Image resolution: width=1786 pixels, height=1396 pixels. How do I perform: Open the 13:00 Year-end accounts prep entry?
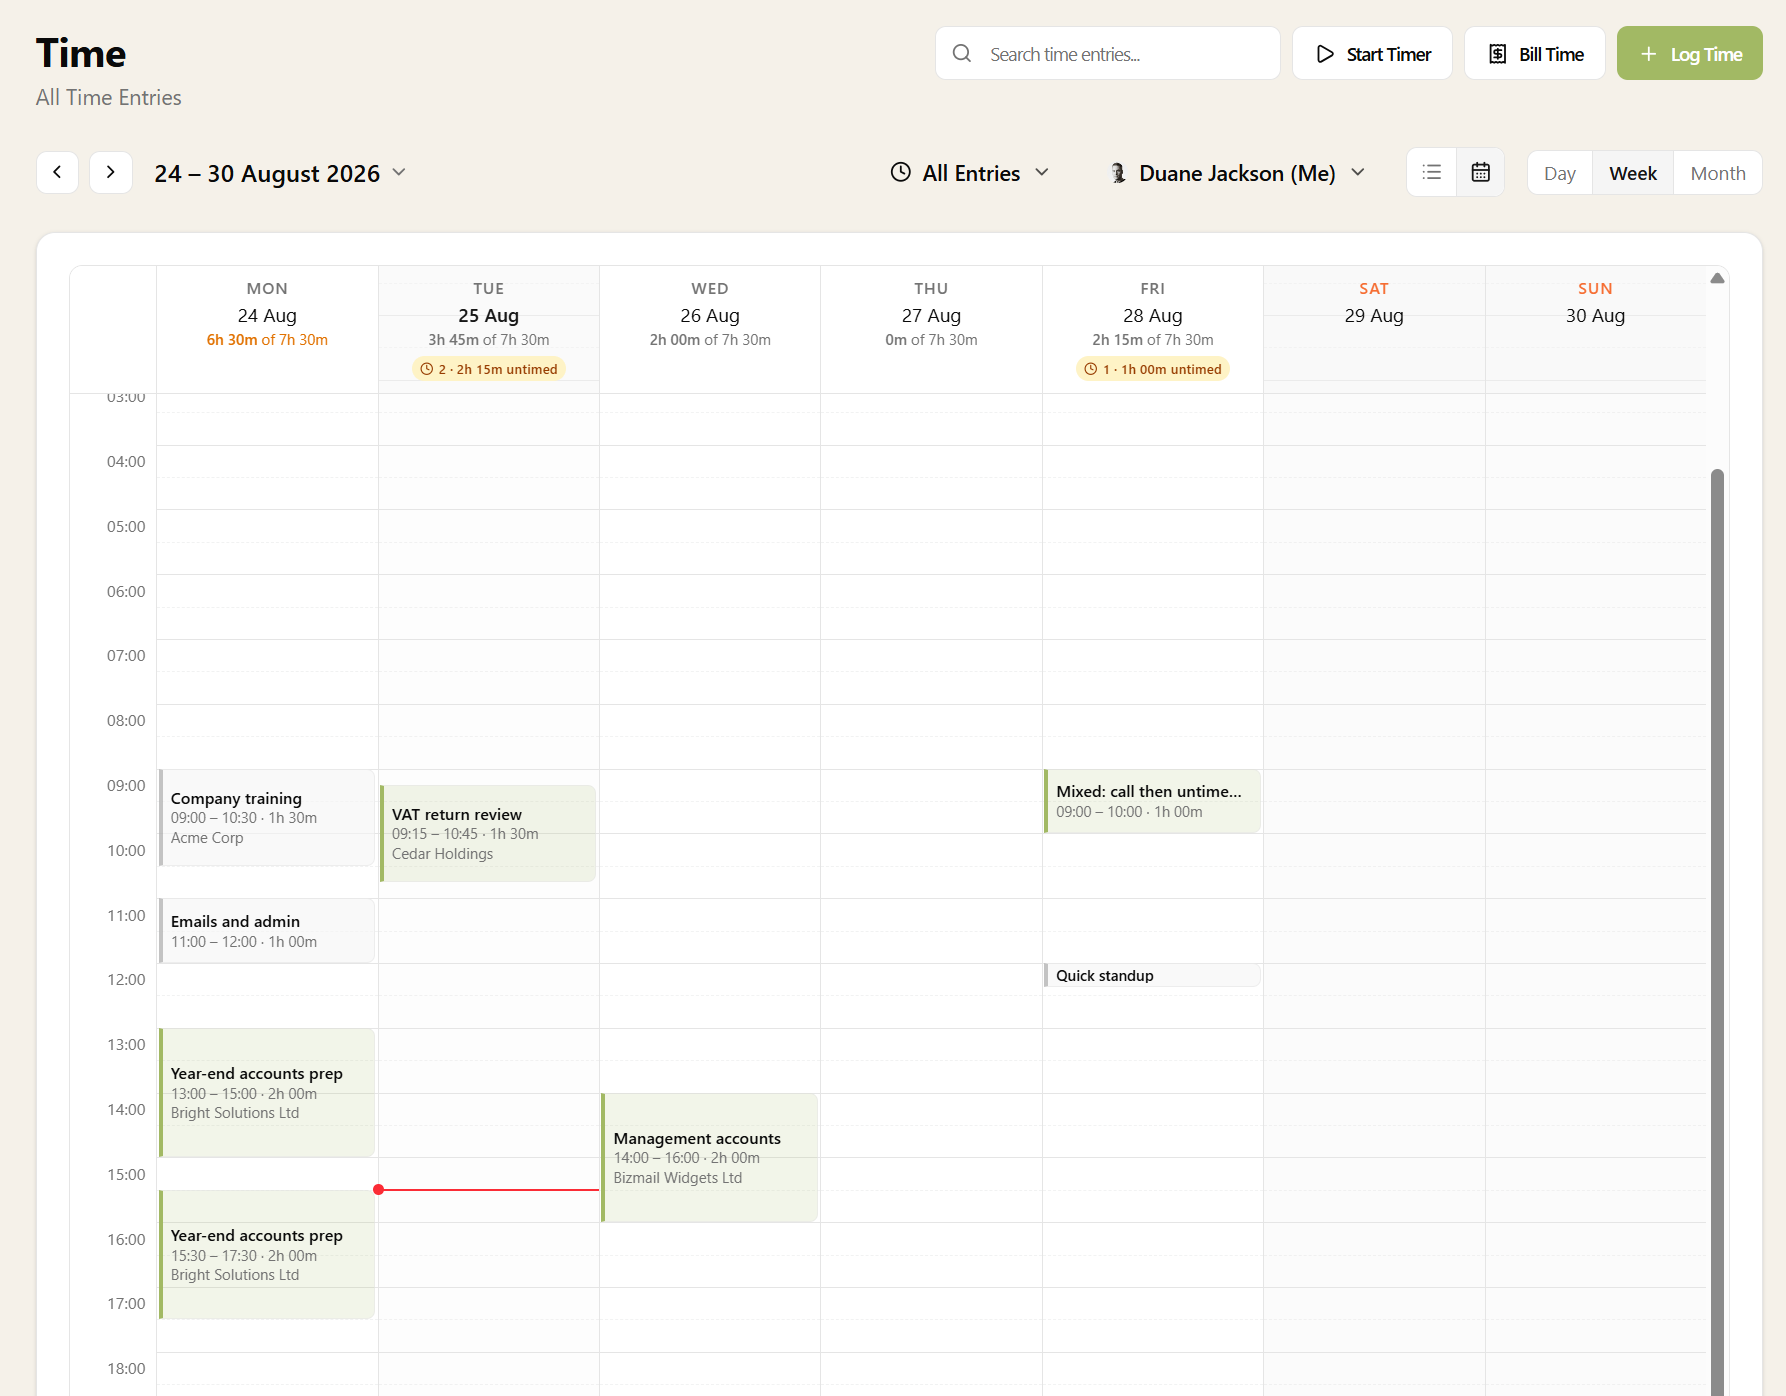tap(267, 1093)
